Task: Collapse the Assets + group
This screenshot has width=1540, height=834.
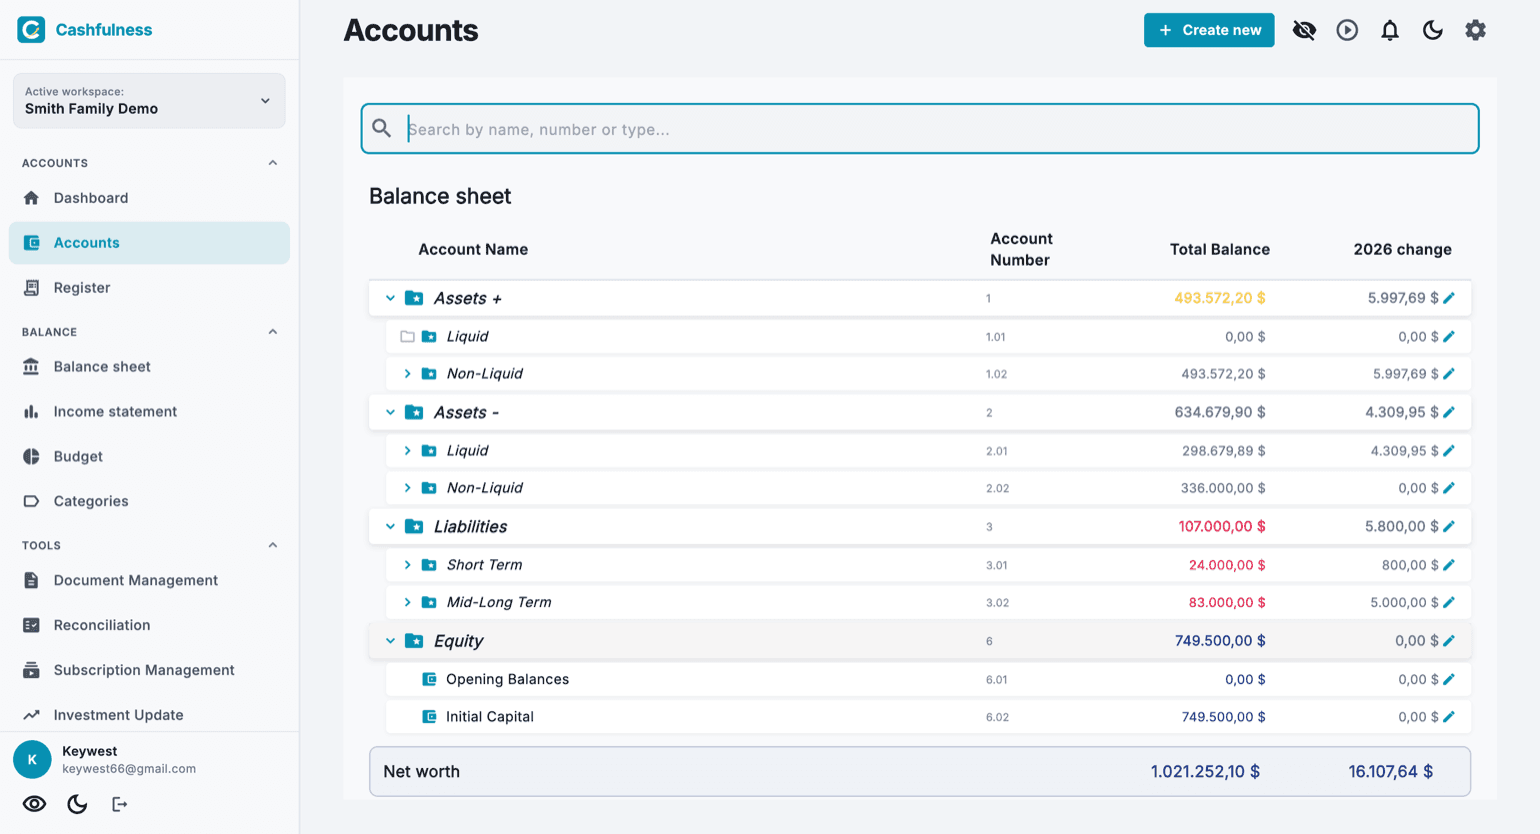Action: 390,298
